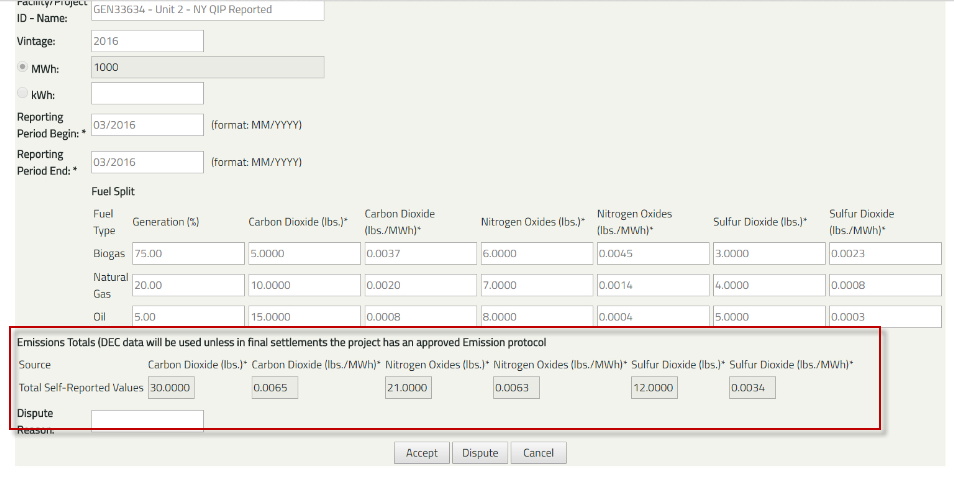
Task: Edit the Biogas Generation percentage field
Action: pos(185,254)
